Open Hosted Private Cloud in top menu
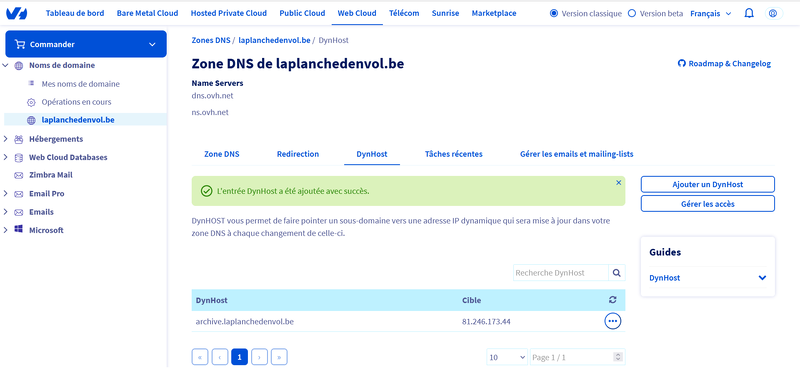 (x=229, y=13)
